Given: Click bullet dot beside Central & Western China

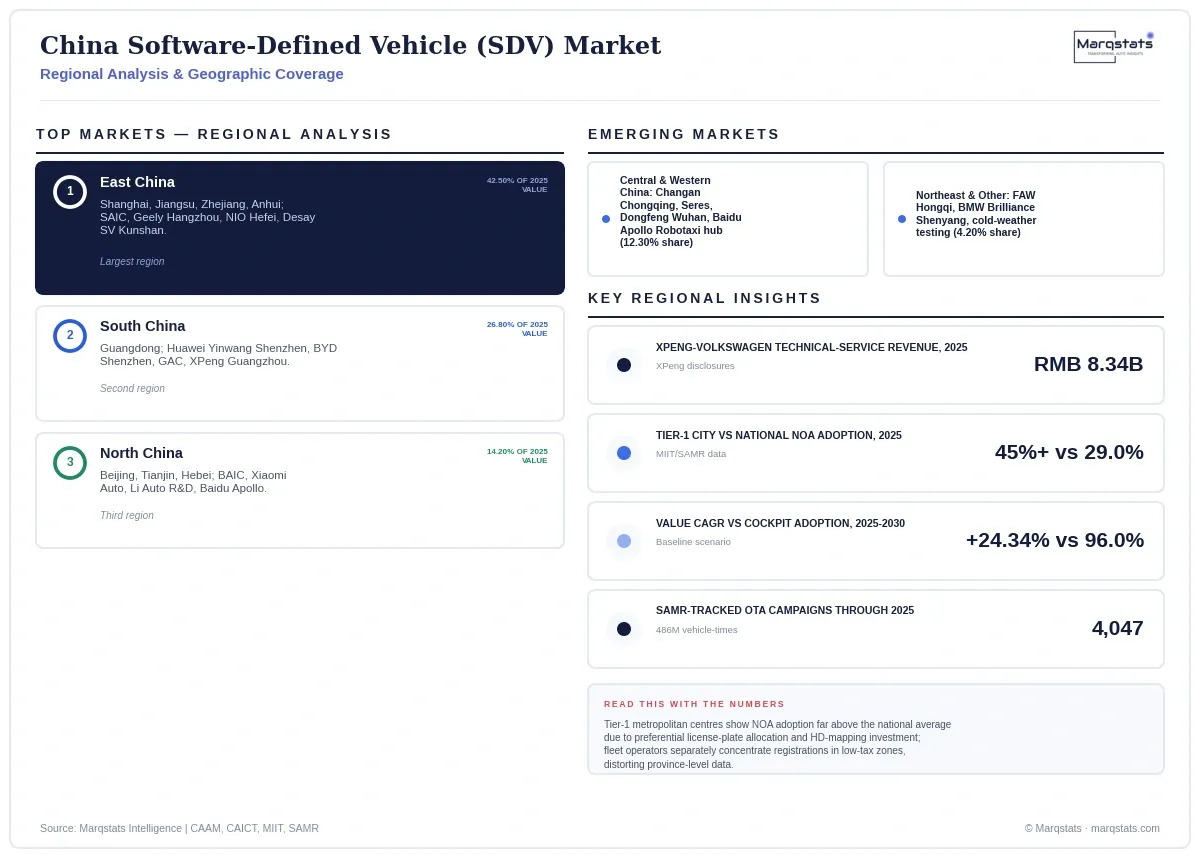Looking at the screenshot, I should (x=606, y=219).
